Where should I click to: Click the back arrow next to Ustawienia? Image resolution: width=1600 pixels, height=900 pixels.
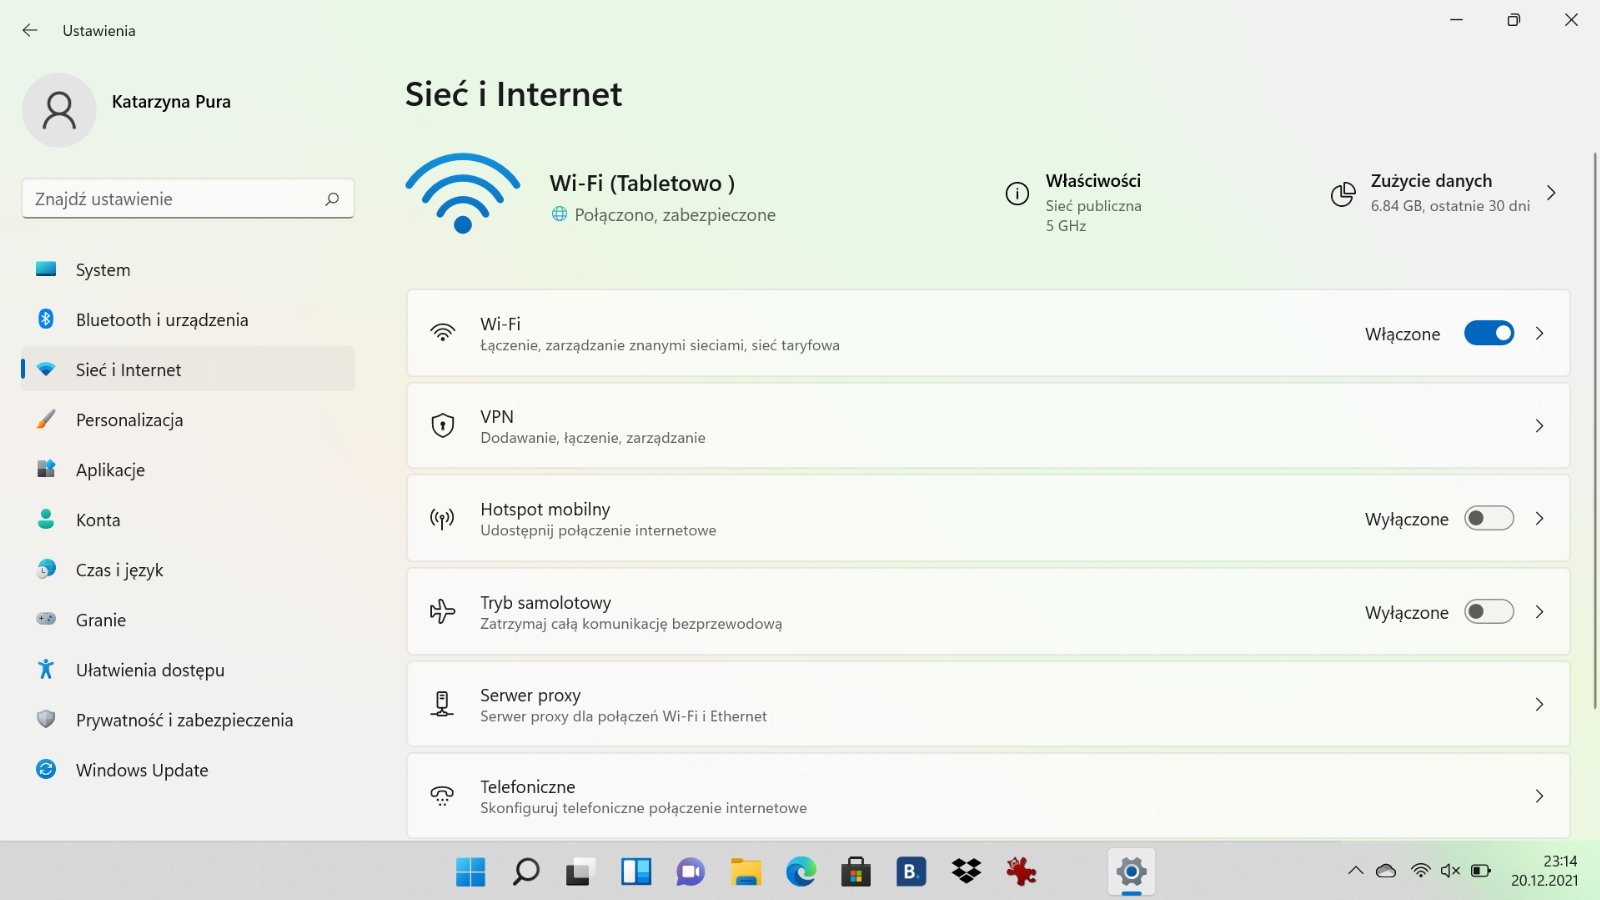click(30, 30)
